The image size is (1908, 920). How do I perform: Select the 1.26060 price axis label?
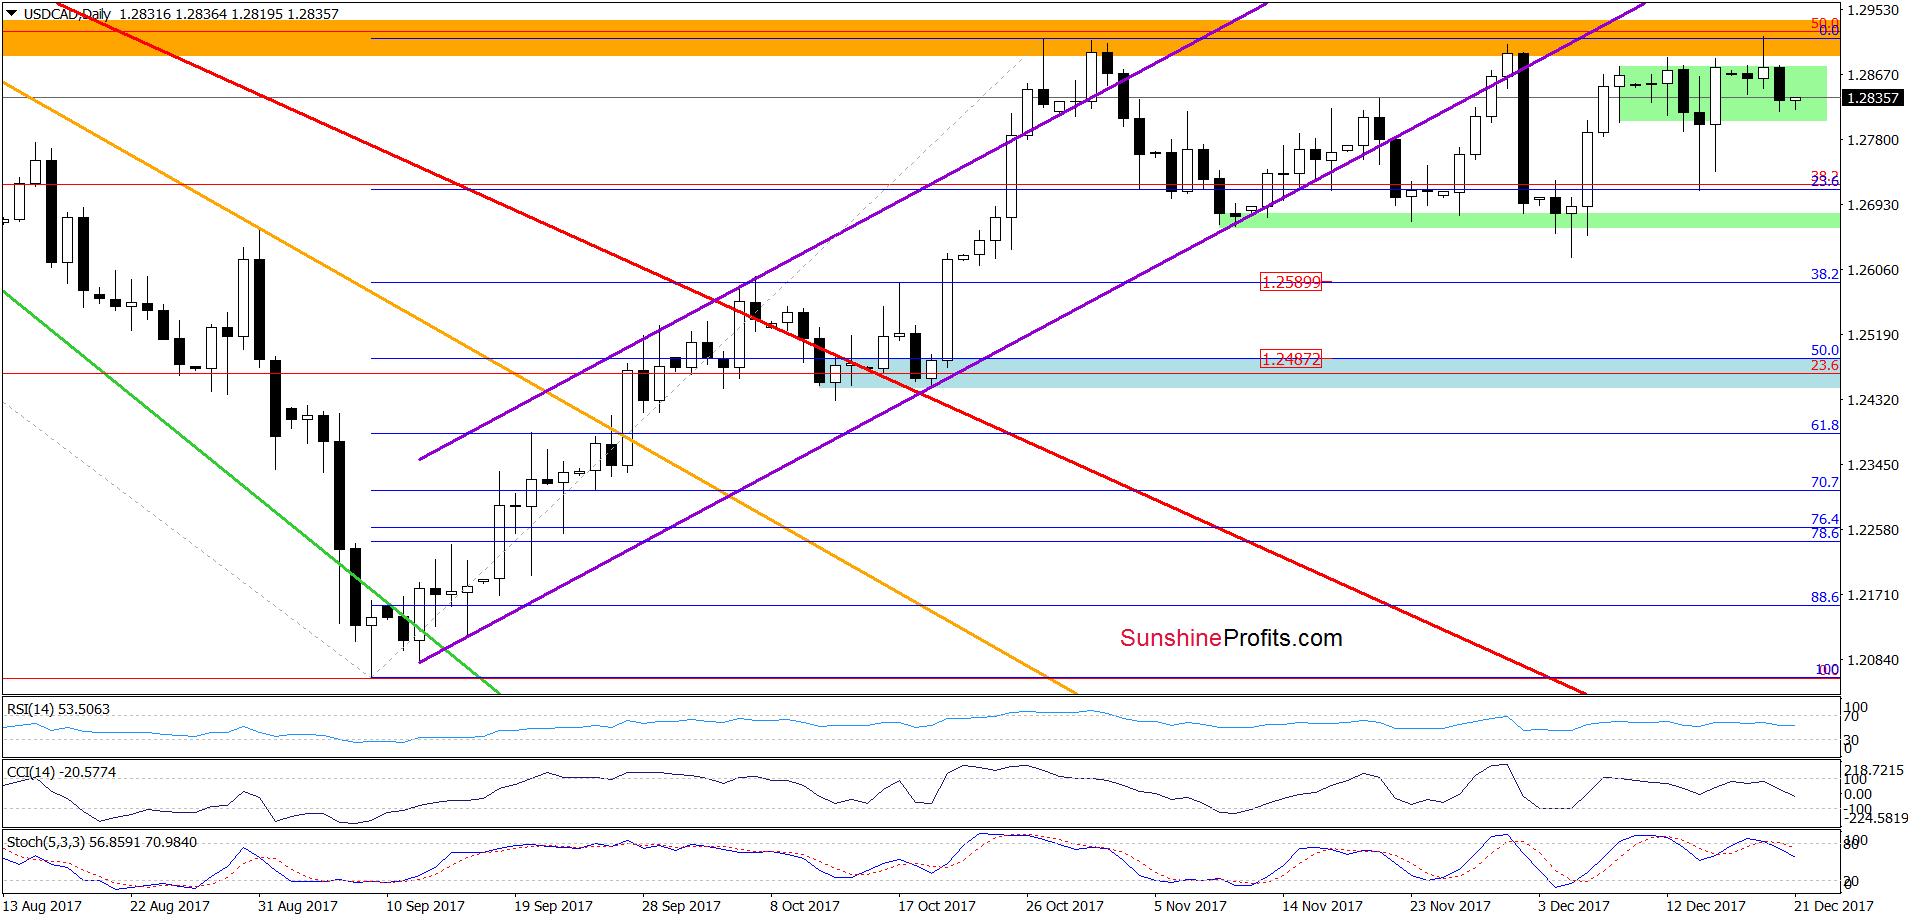pos(1872,270)
